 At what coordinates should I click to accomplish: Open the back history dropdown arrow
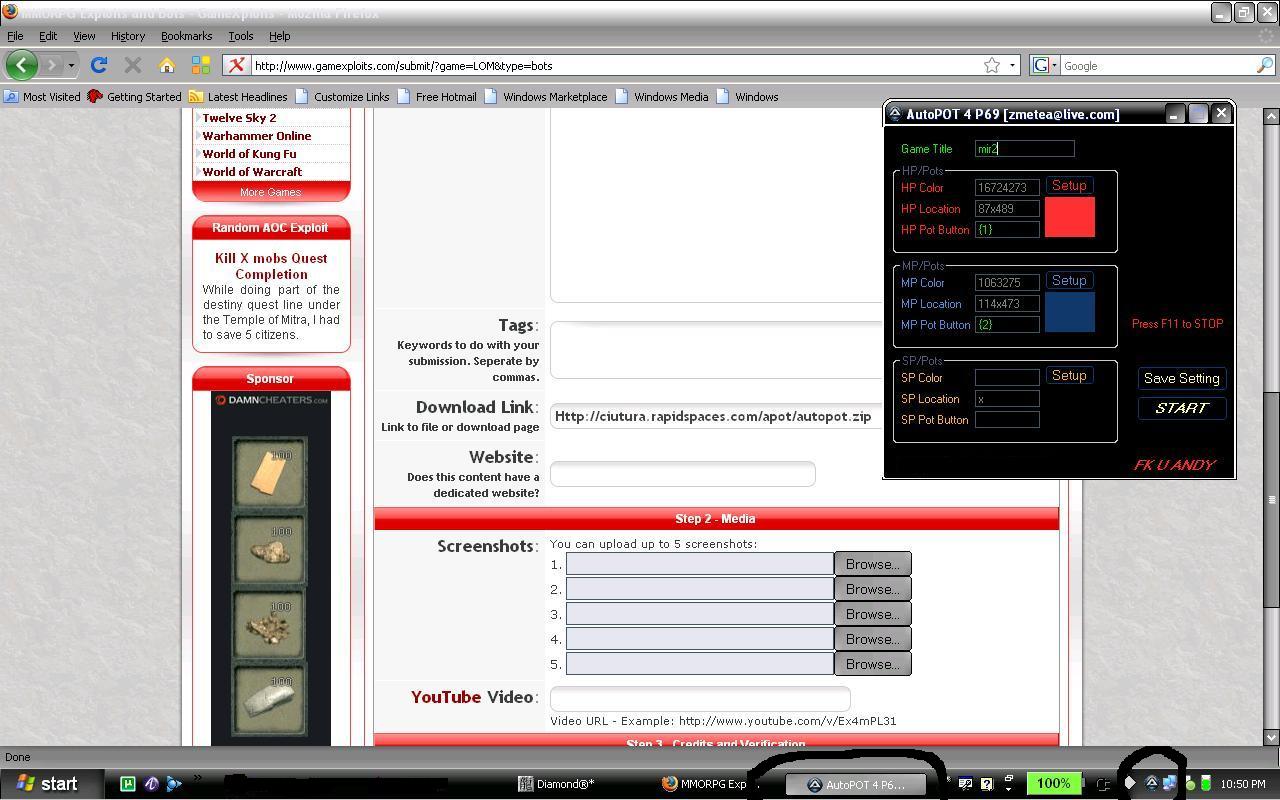click(x=71, y=65)
